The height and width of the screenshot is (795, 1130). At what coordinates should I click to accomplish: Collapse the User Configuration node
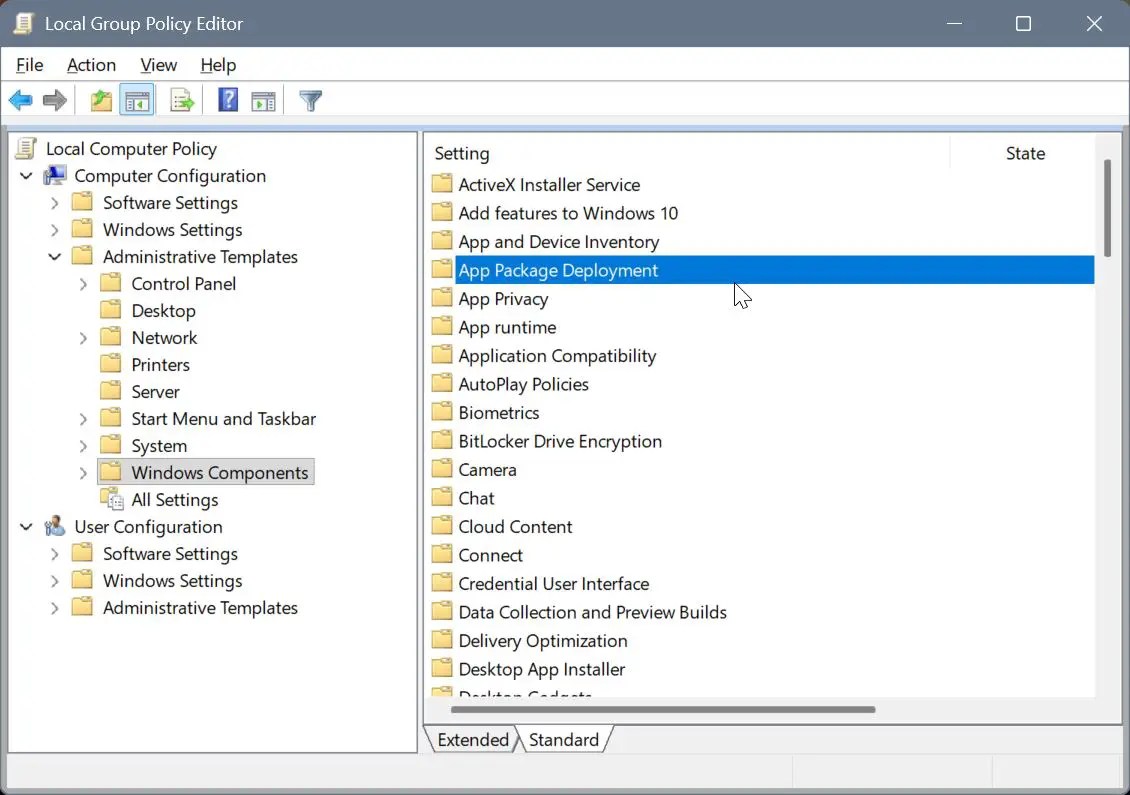[x=26, y=527]
